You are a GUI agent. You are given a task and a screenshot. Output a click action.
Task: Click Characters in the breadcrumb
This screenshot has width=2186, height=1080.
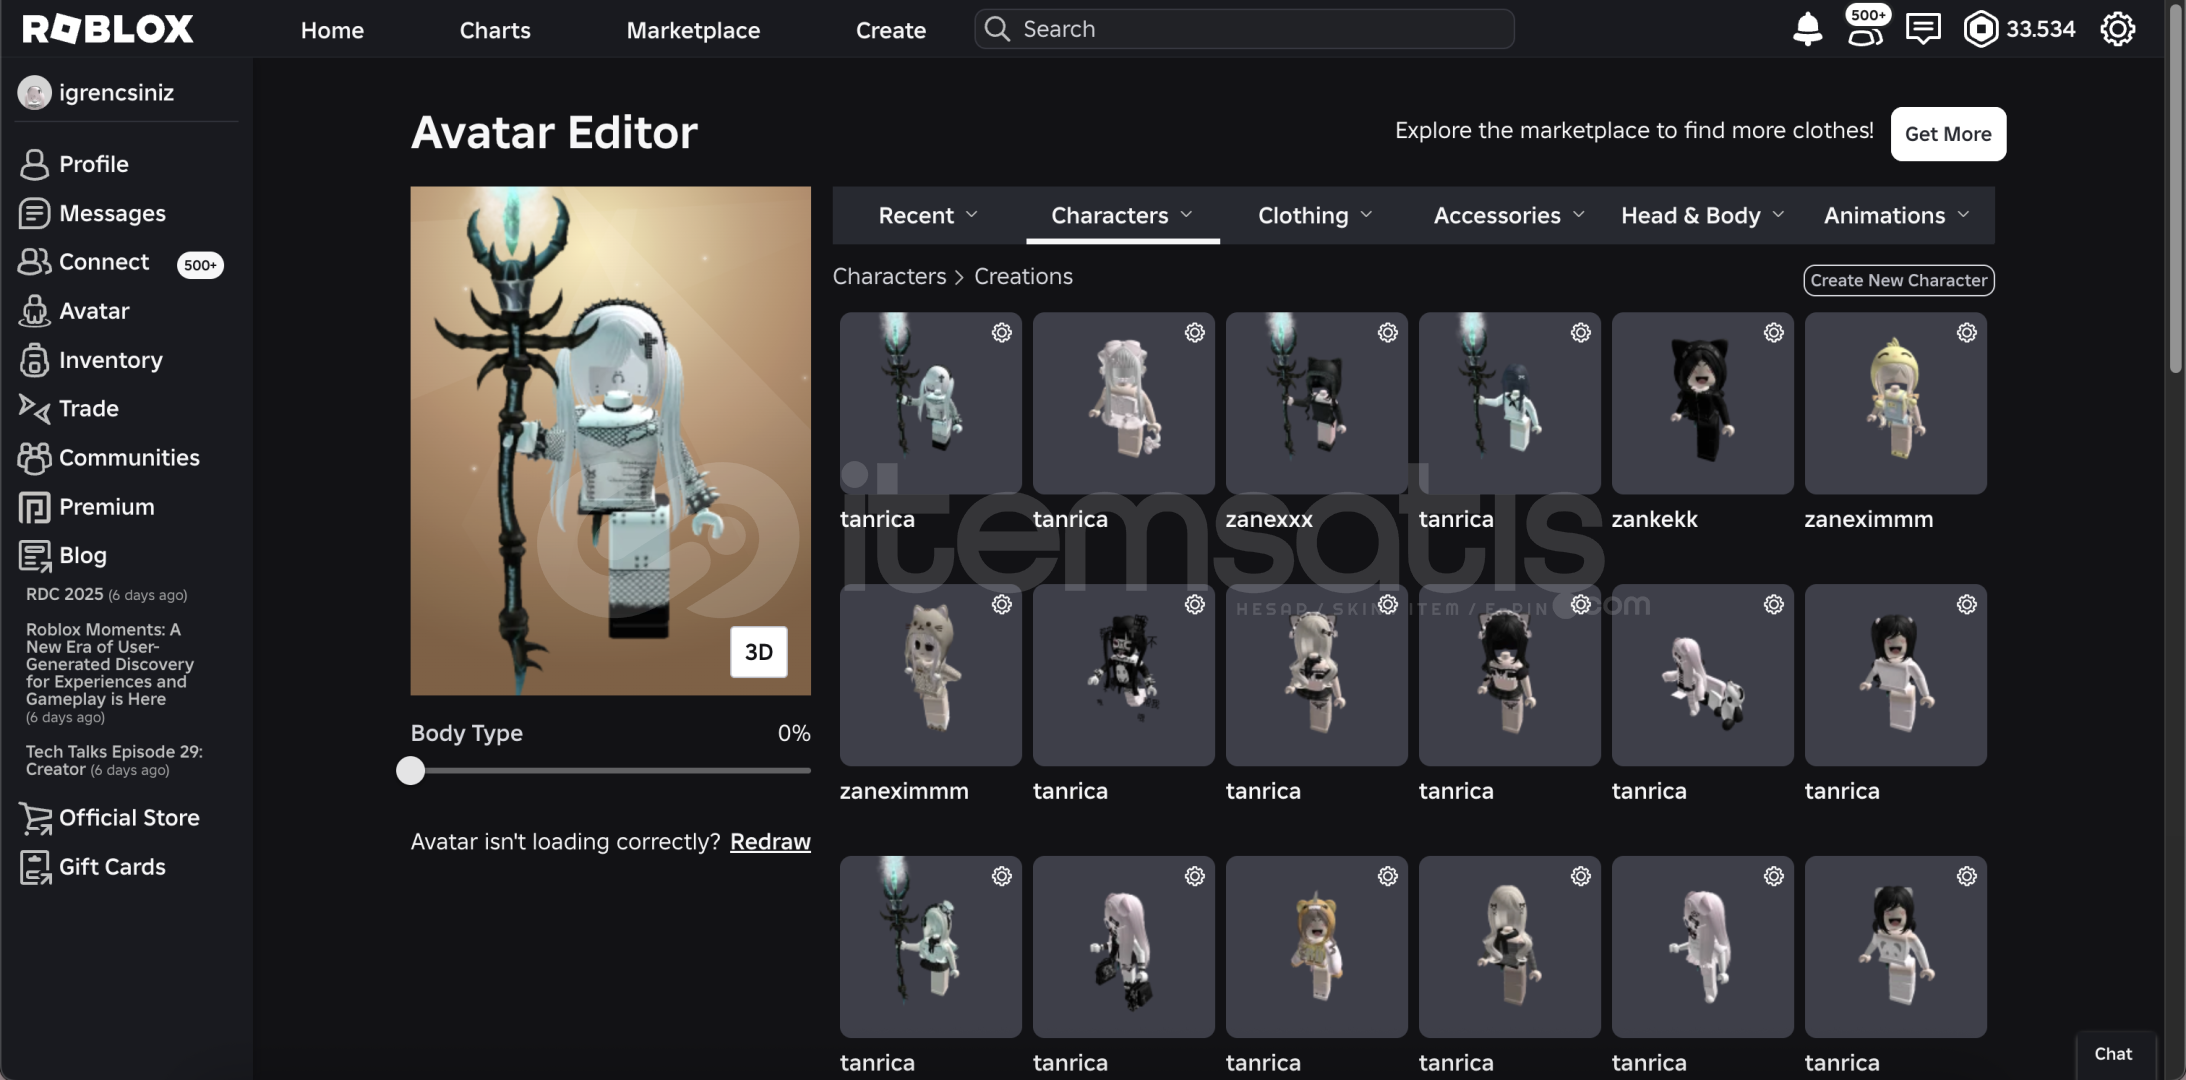tap(889, 277)
